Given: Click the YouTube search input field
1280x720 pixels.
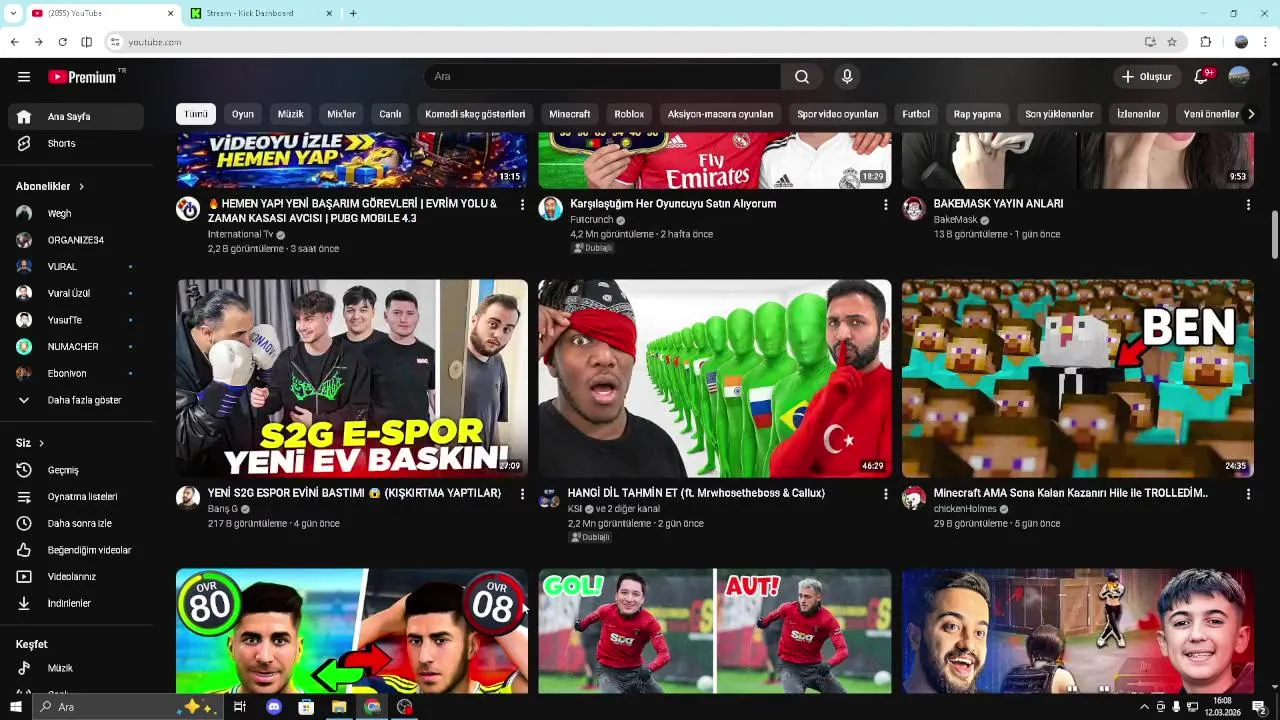Looking at the screenshot, I should coord(602,77).
